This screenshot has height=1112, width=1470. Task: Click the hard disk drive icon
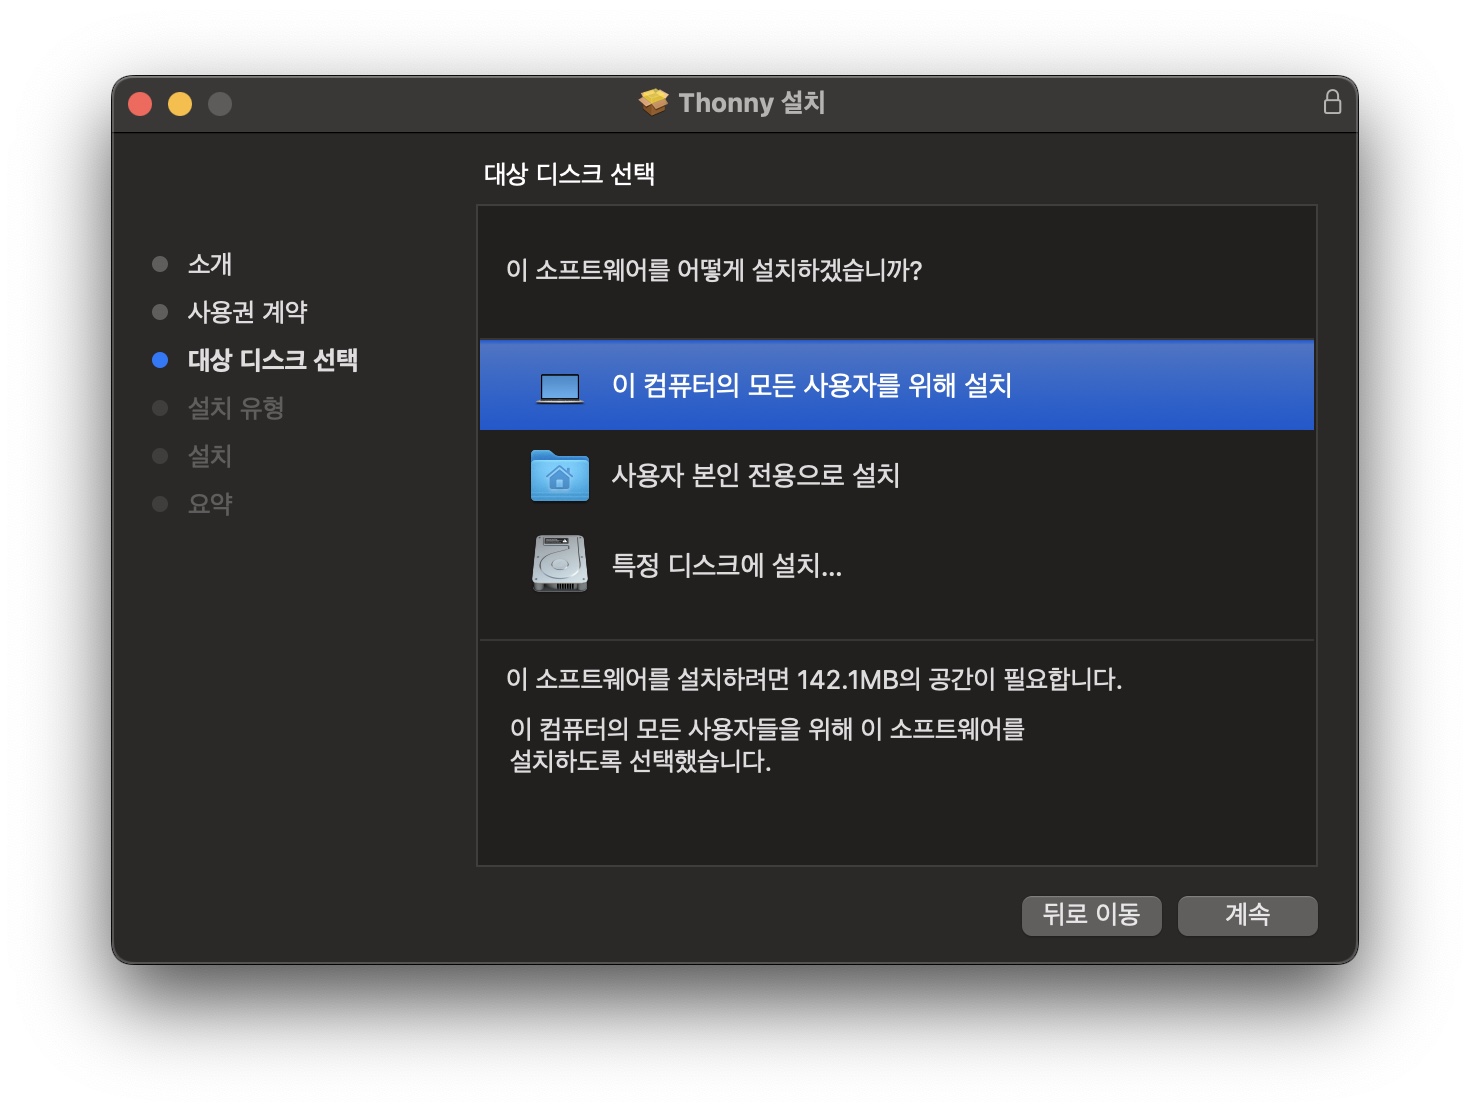(560, 564)
